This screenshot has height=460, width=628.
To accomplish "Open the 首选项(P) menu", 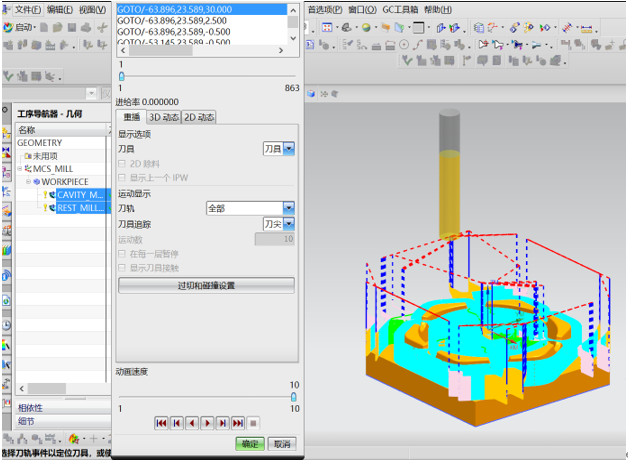I will coord(325,10).
